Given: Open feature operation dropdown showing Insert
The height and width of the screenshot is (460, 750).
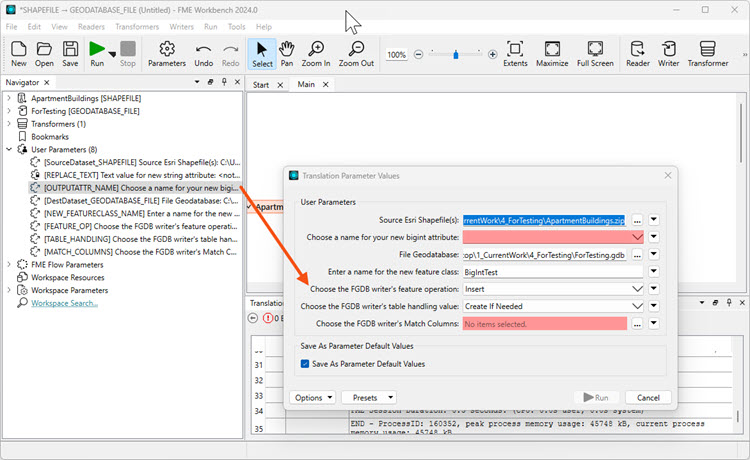Looking at the screenshot, I should (553, 289).
